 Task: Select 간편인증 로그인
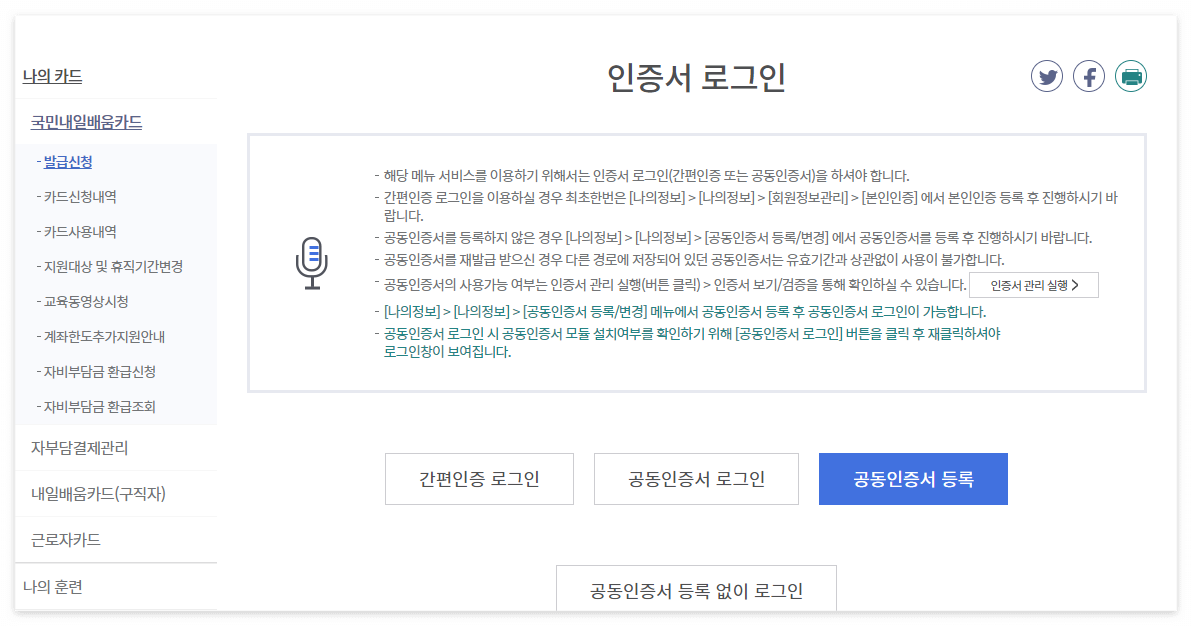coord(479,479)
